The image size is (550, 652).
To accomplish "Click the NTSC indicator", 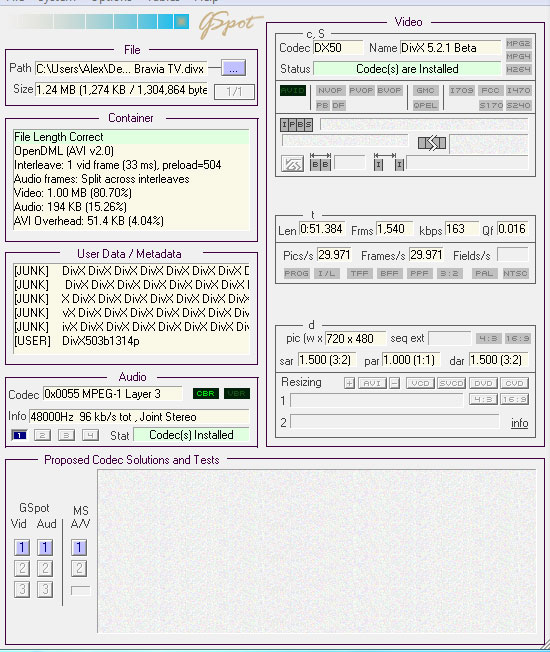I will pyautogui.click(x=515, y=273).
